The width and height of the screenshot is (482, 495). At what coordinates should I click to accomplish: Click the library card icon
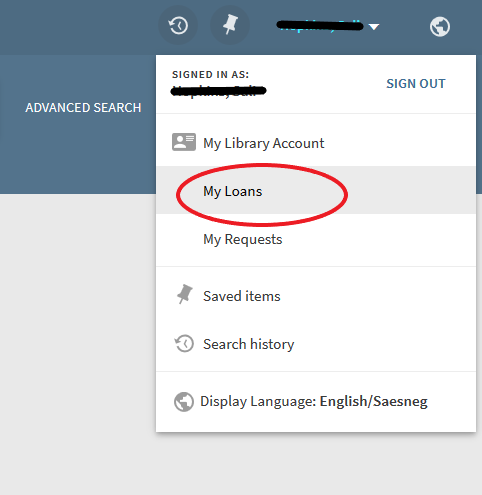click(x=184, y=142)
